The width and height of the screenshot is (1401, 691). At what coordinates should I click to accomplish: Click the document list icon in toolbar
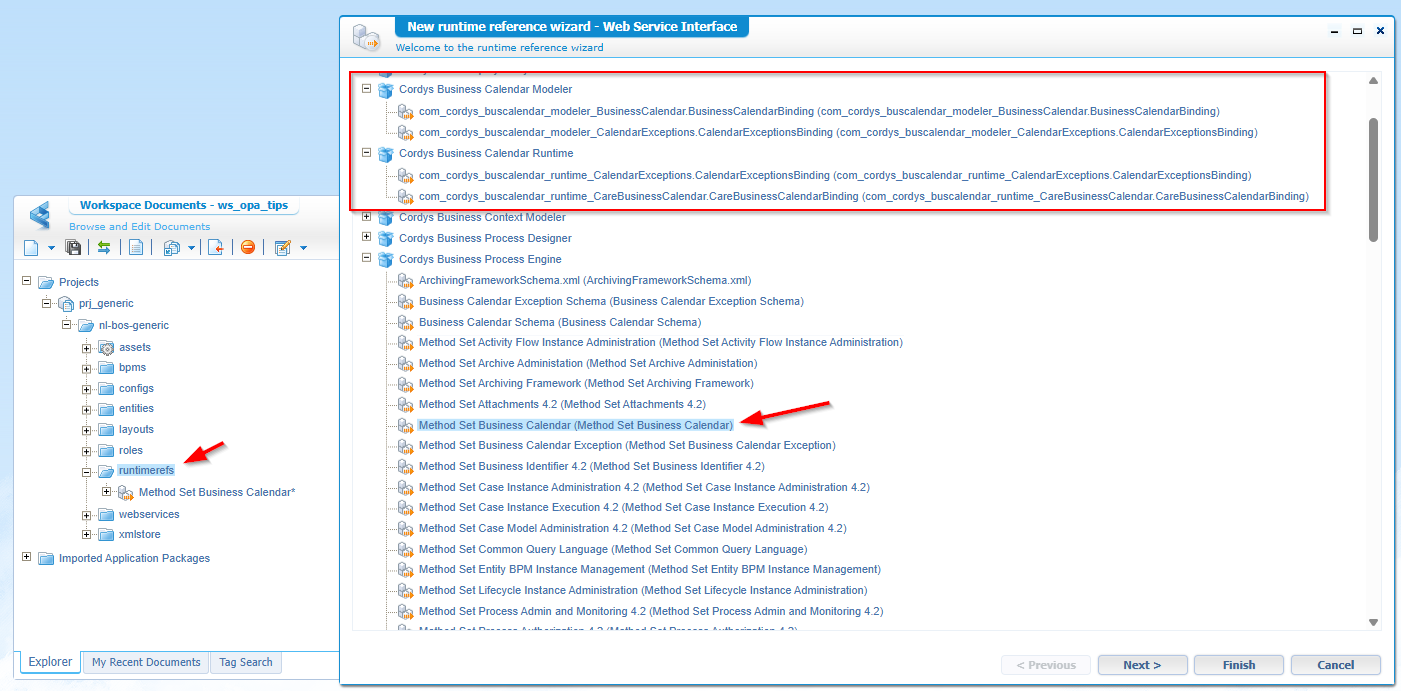(x=136, y=247)
